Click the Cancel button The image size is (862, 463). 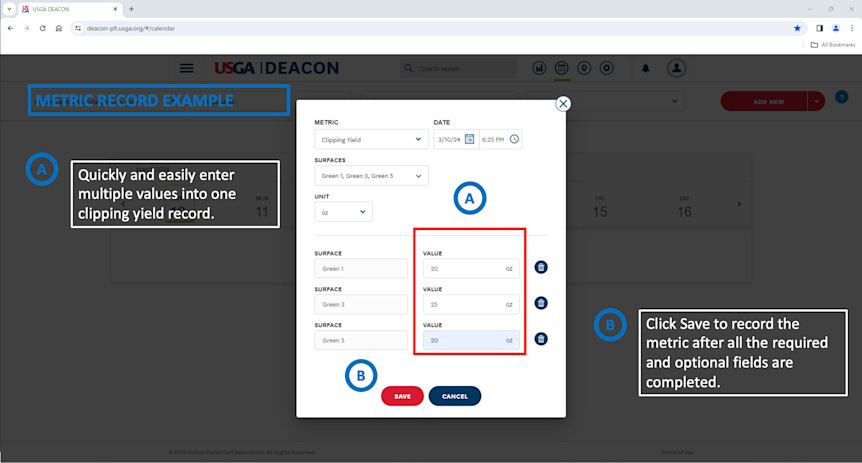[x=455, y=396]
